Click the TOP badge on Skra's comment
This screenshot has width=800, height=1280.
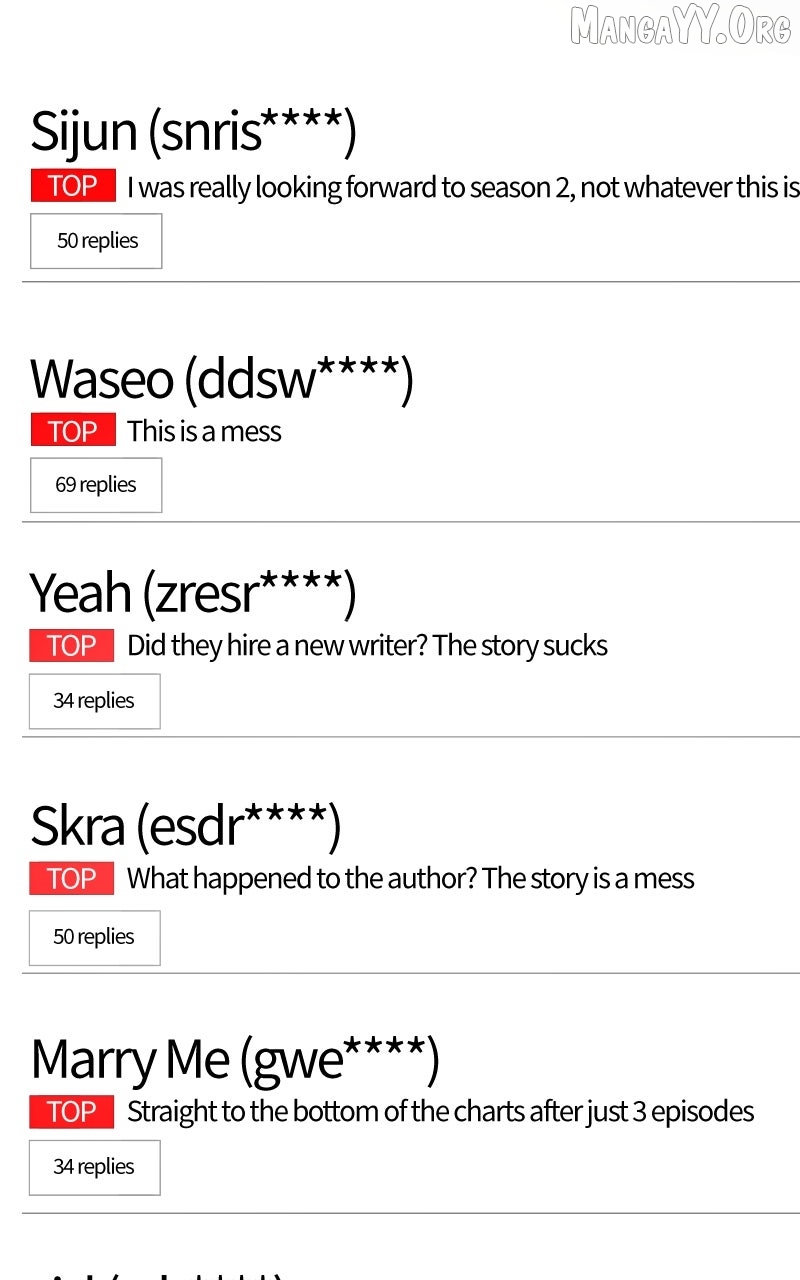[x=72, y=879]
